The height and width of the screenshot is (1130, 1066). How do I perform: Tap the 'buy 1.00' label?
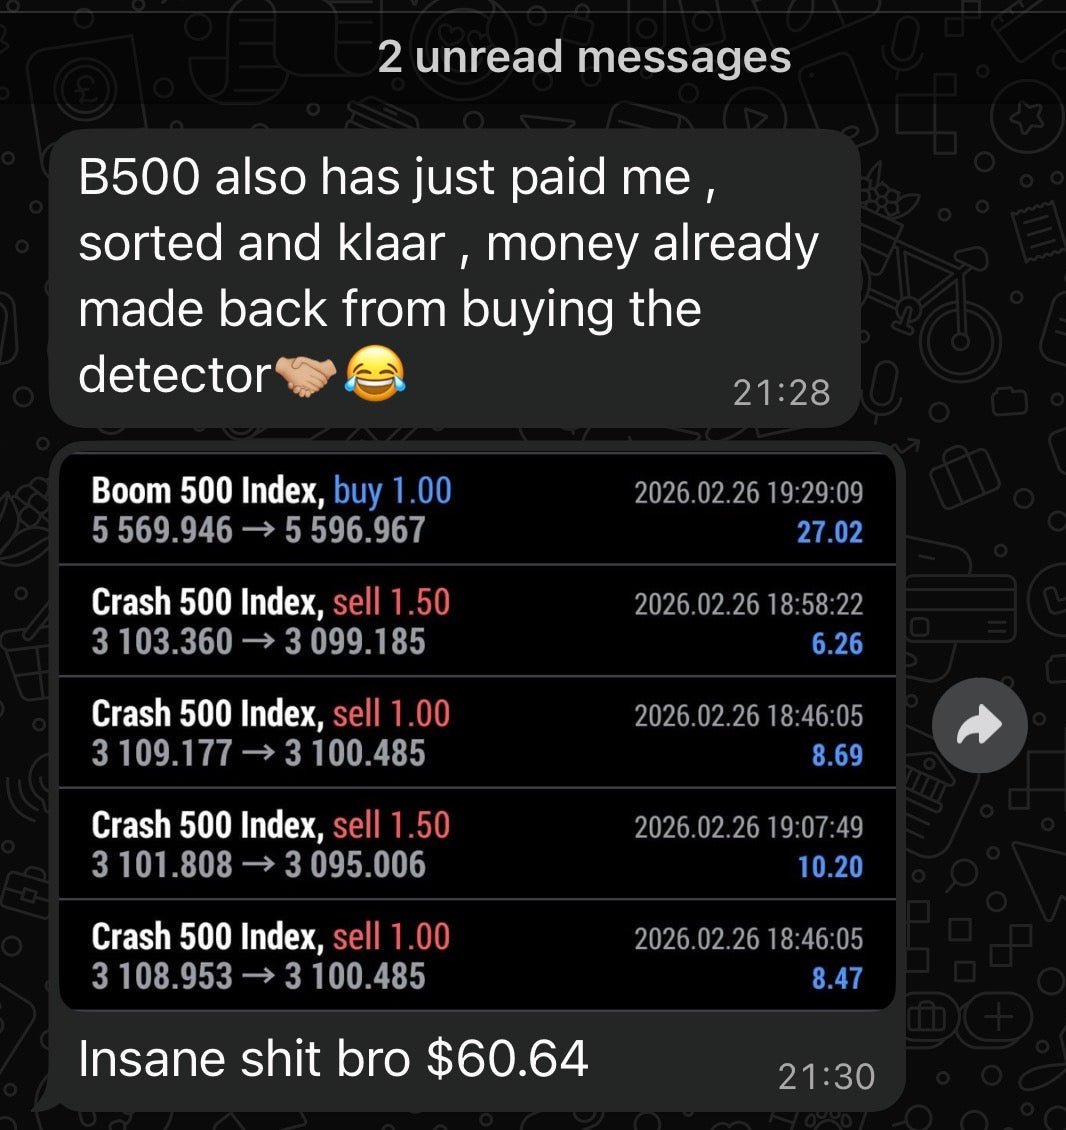click(x=393, y=491)
